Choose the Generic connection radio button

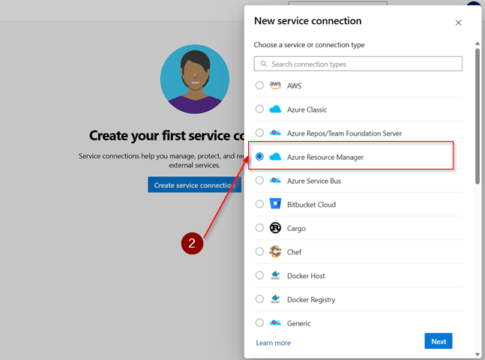coord(259,323)
